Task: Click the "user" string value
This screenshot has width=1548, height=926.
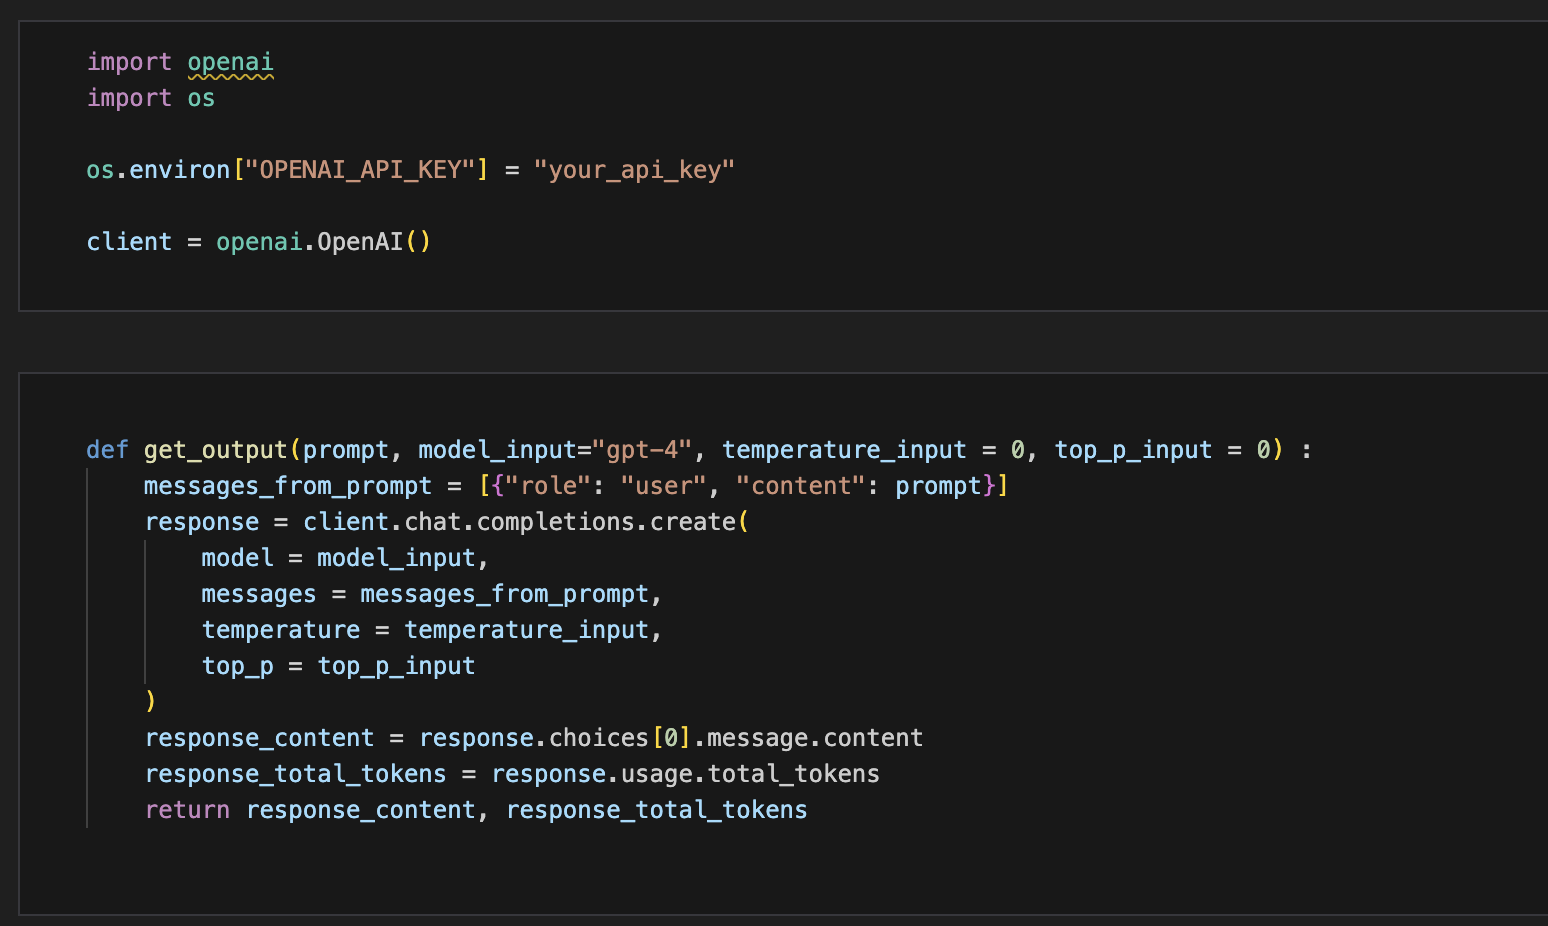Action: click(664, 486)
